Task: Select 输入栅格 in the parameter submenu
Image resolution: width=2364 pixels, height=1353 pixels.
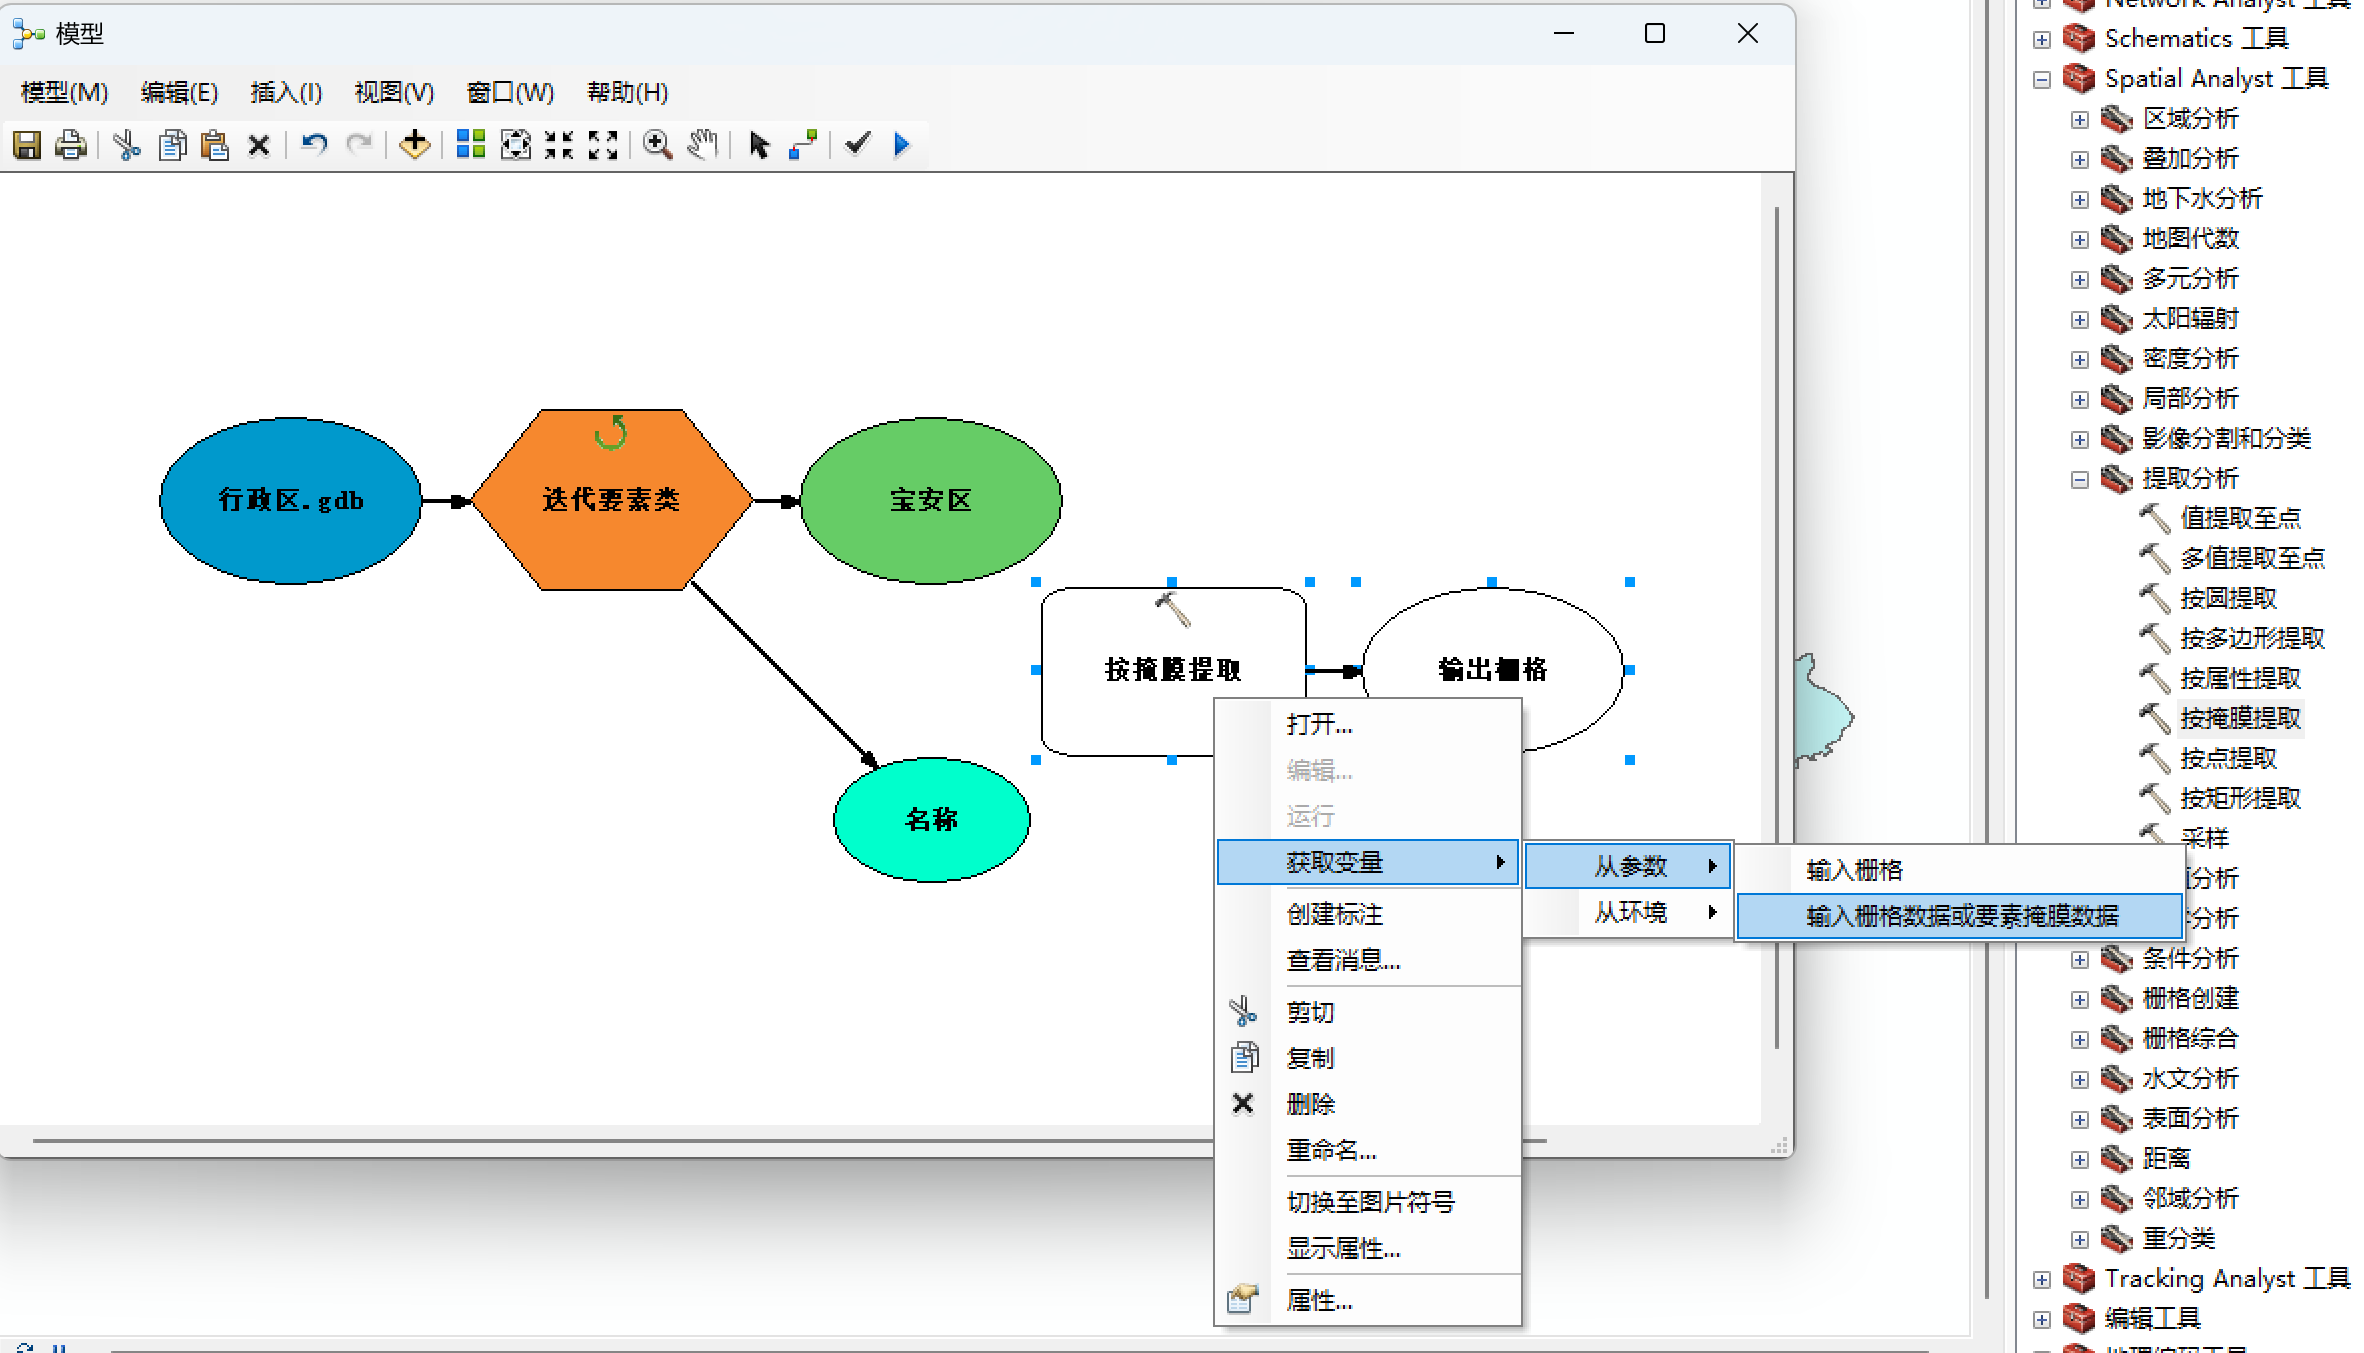Action: coord(1854,870)
